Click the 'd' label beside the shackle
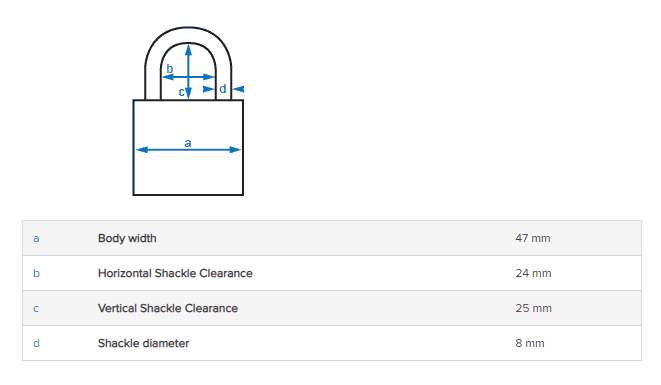The width and height of the screenshot is (661, 385). point(223,89)
